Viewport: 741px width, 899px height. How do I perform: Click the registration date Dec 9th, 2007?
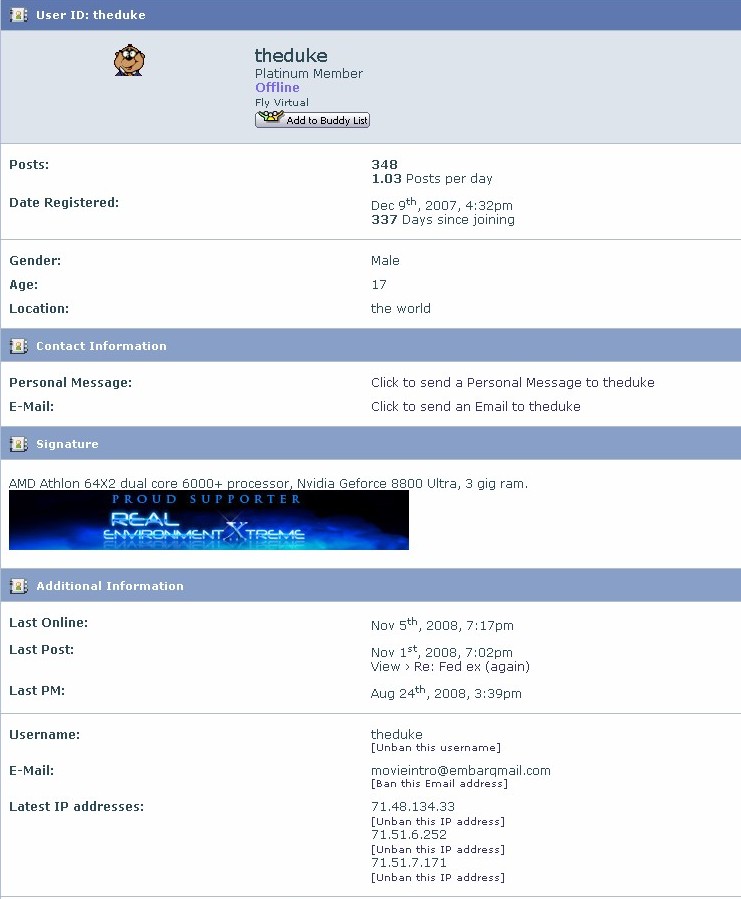(442, 204)
